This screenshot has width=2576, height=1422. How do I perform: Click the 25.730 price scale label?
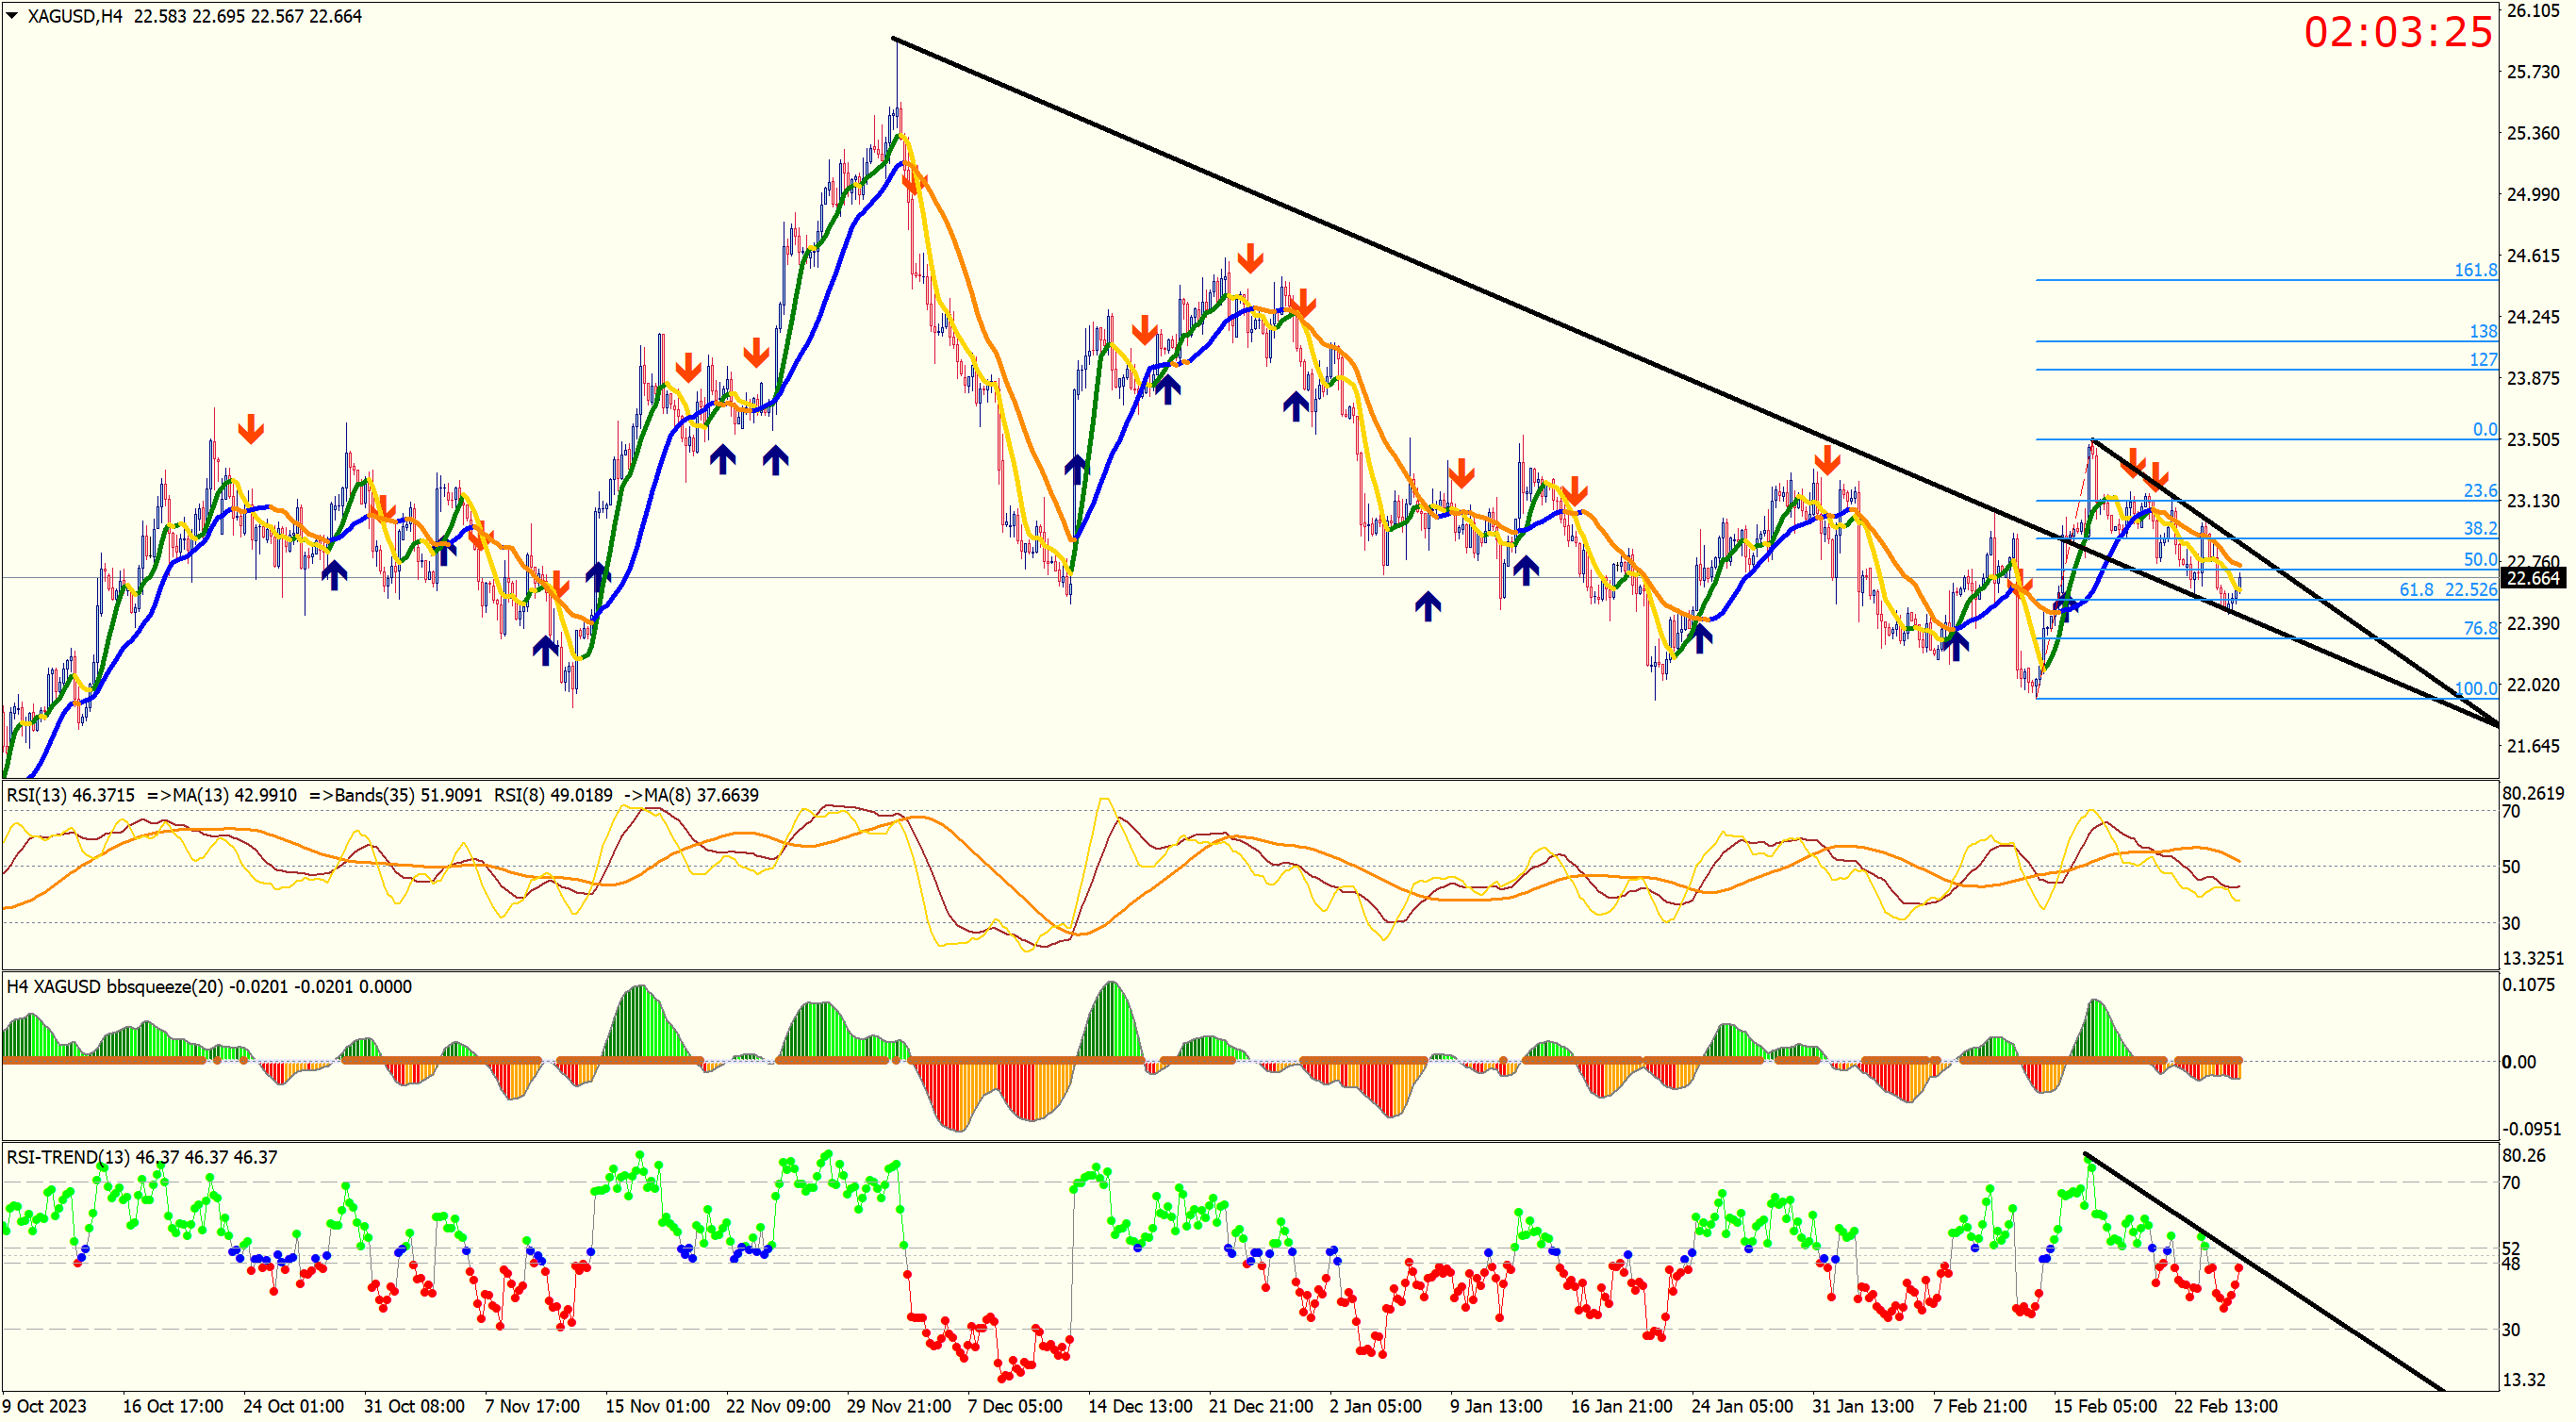tap(2532, 72)
